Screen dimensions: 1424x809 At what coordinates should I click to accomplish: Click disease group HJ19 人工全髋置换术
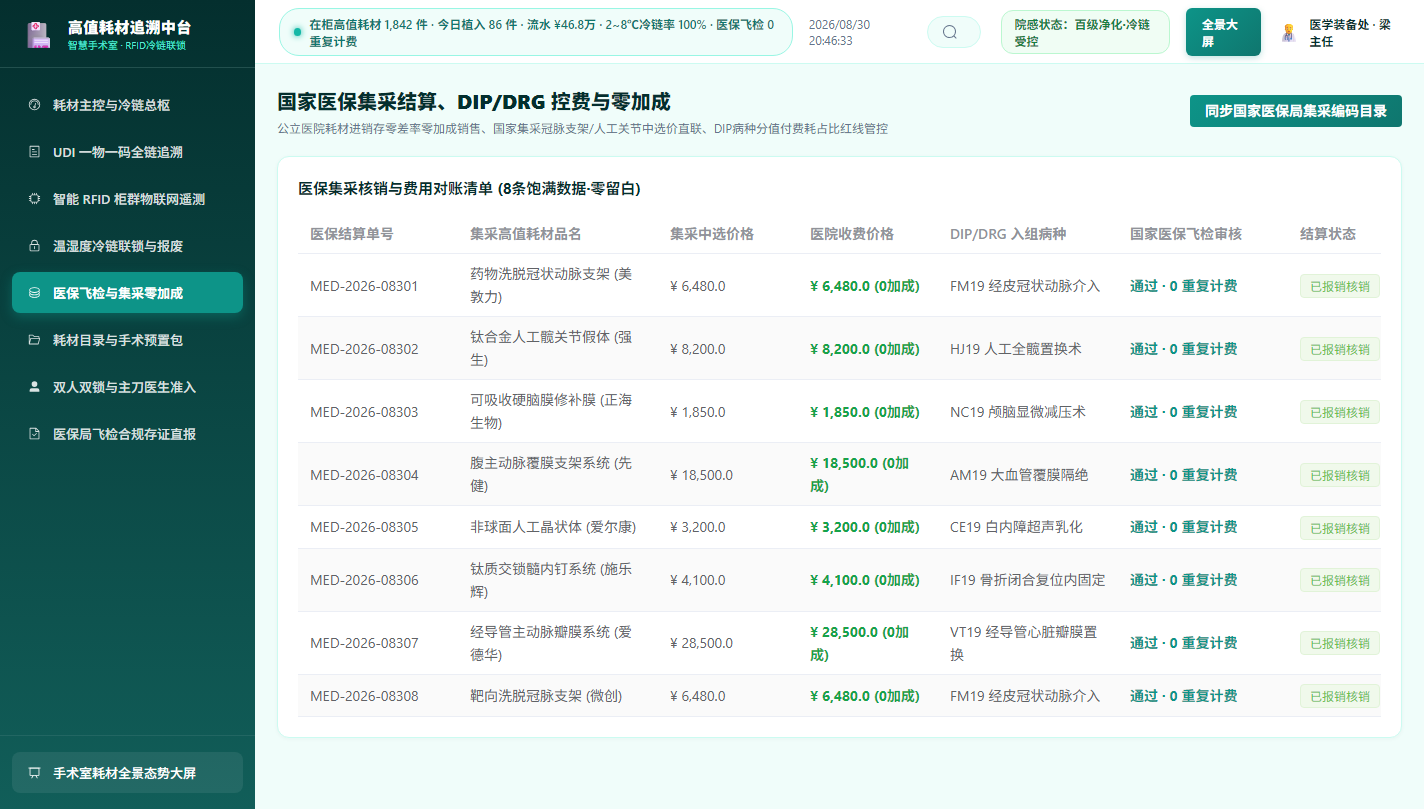tap(1016, 349)
